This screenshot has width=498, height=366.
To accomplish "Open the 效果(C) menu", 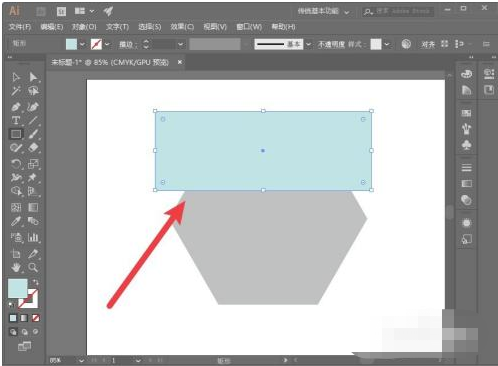I will pyautogui.click(x=182, y=27).
